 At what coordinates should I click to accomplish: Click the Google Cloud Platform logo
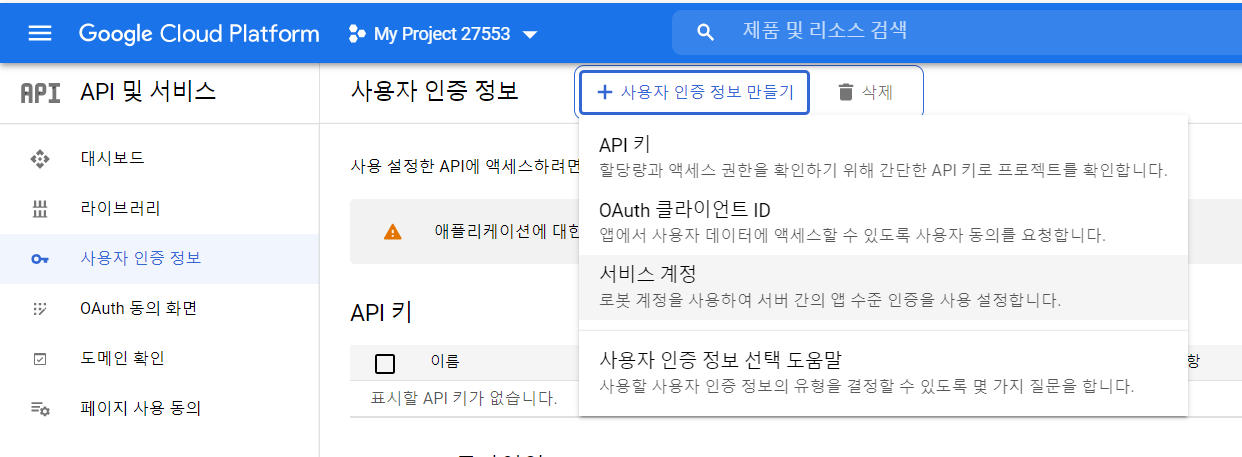(199, 33)
